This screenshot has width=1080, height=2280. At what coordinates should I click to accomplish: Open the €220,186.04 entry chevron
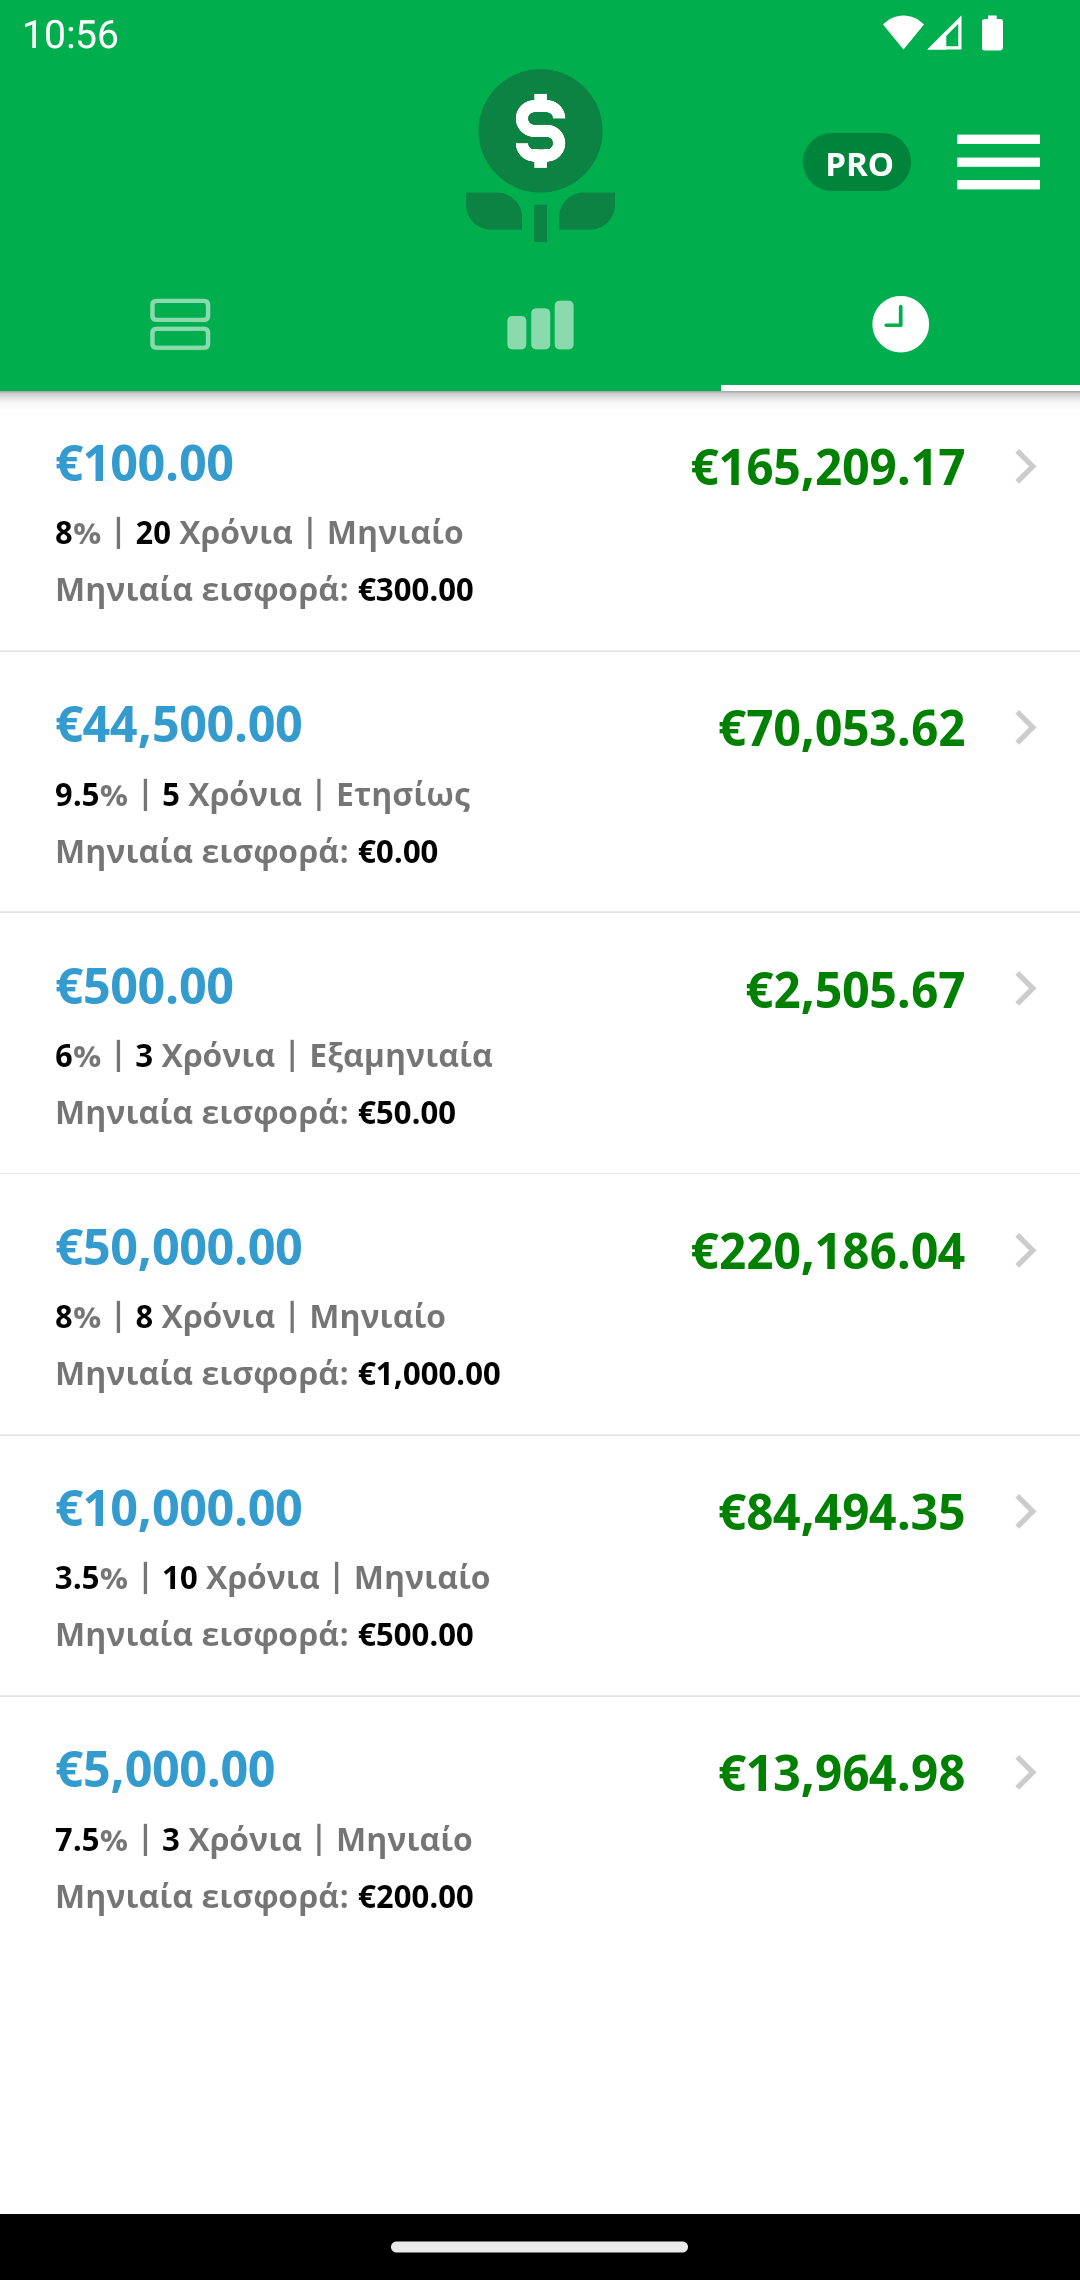coord(1025,1250)
